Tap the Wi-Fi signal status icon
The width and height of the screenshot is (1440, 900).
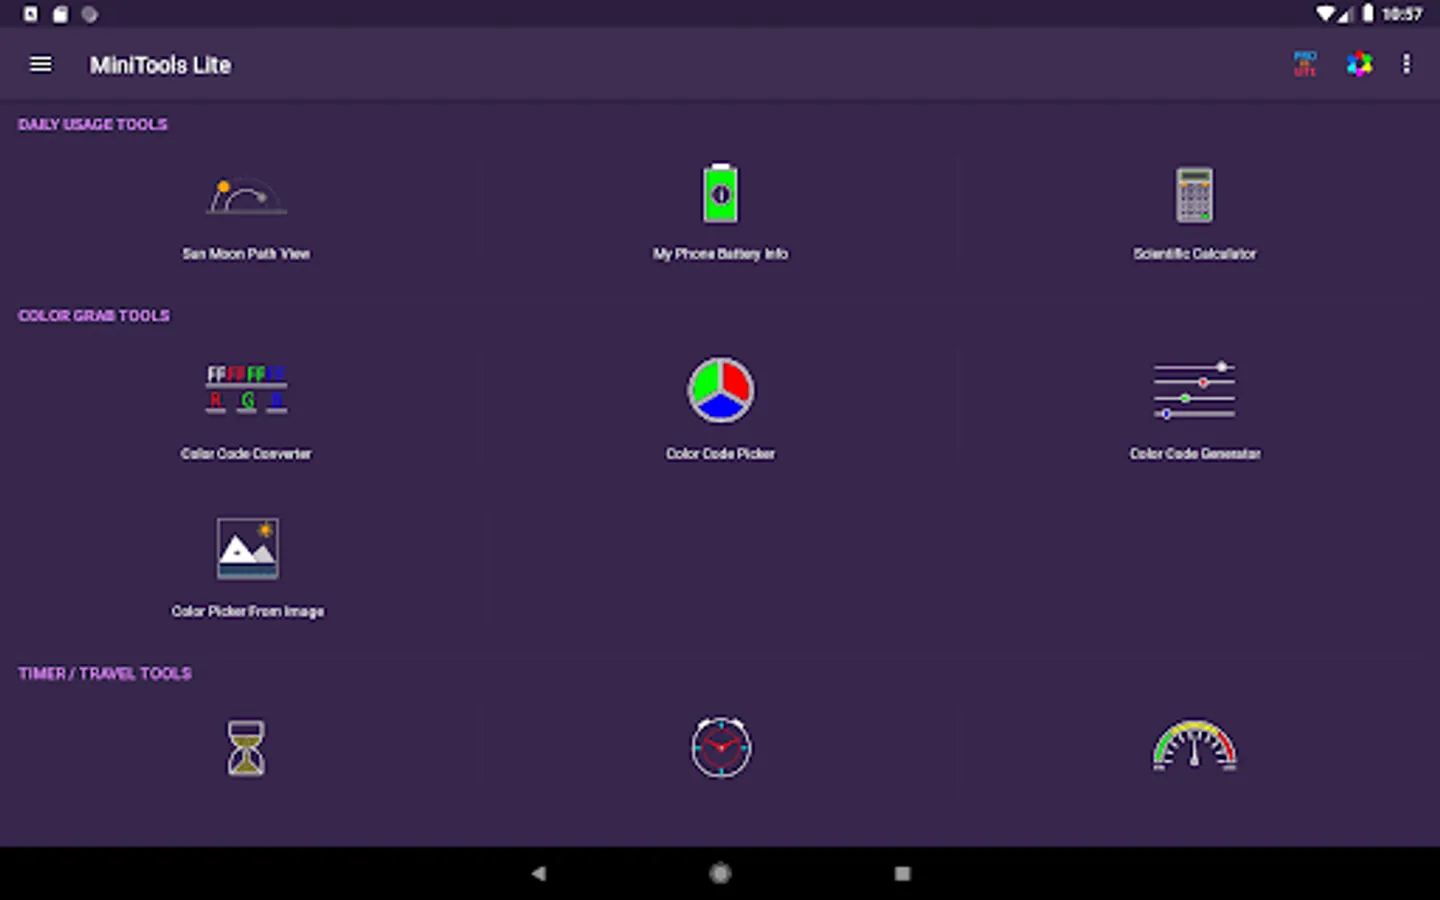1326,14
